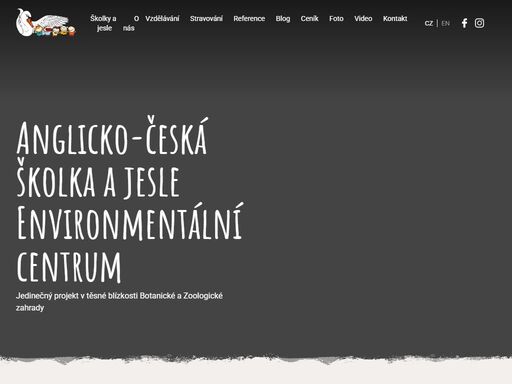Click the 'Jedinečný projekt v těsné blízkosti' subtitle
Viewport: 512px width, 384px height.
tap(119, 302)
